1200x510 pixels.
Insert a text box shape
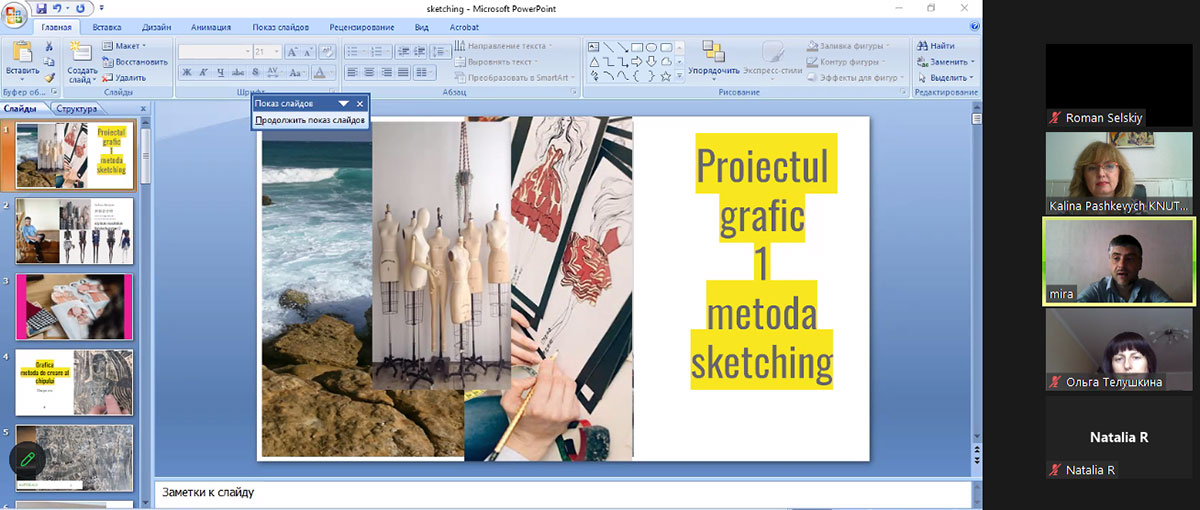click(x=593, y=46)
